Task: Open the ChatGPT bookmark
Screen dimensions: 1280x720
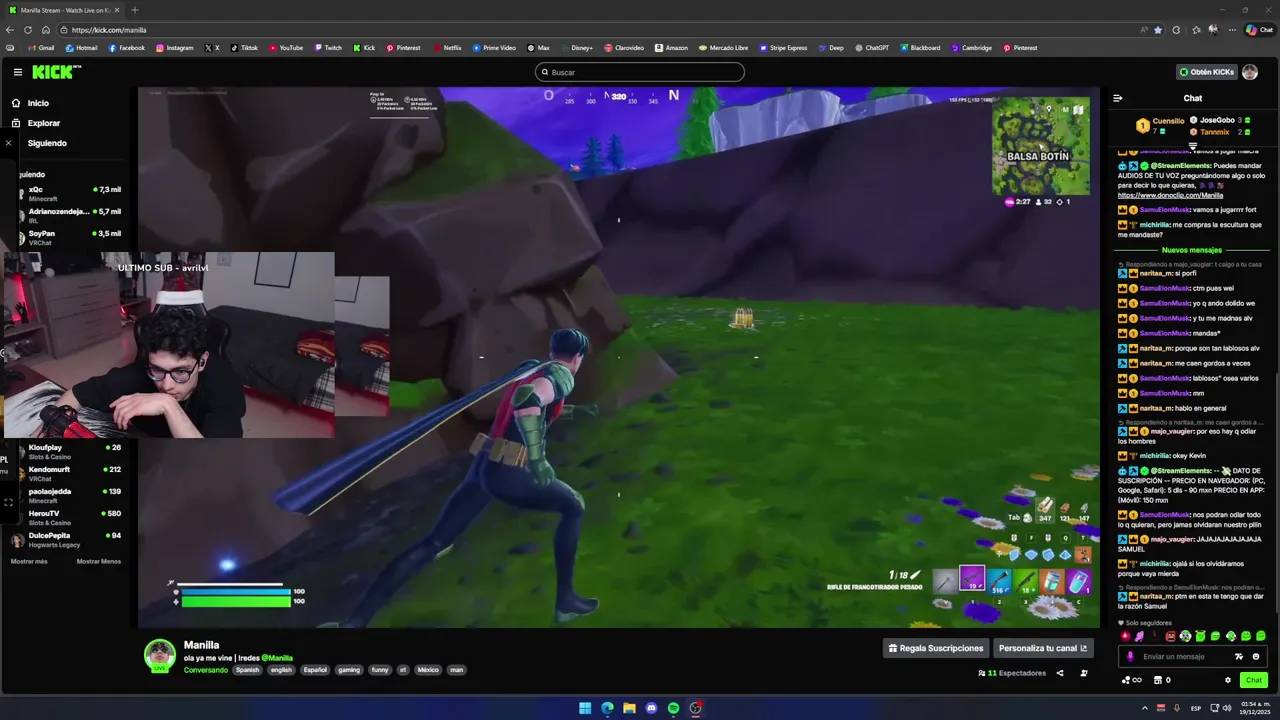Action: (x=871, y=48)
